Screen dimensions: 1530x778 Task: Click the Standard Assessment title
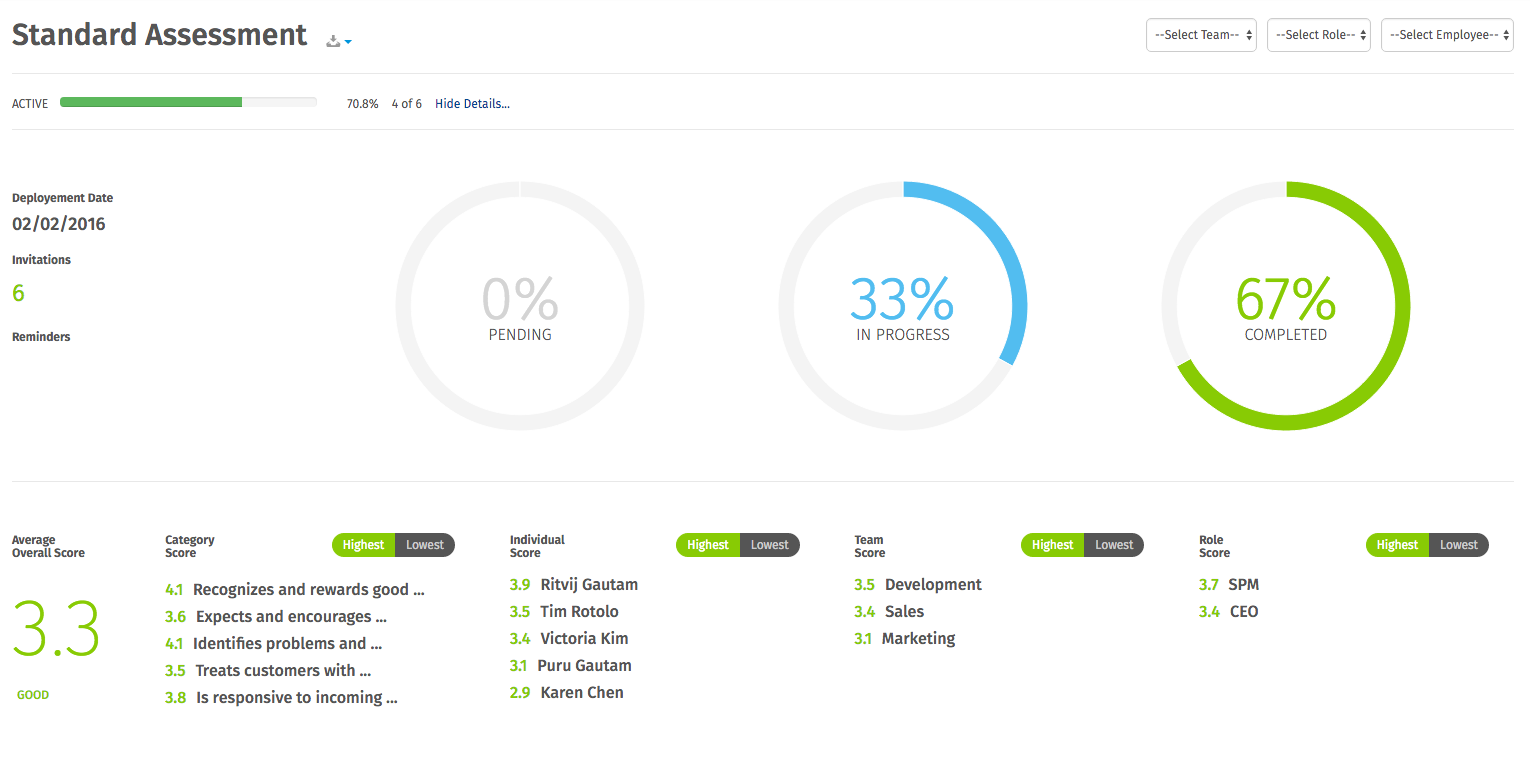tap(159, 35)
